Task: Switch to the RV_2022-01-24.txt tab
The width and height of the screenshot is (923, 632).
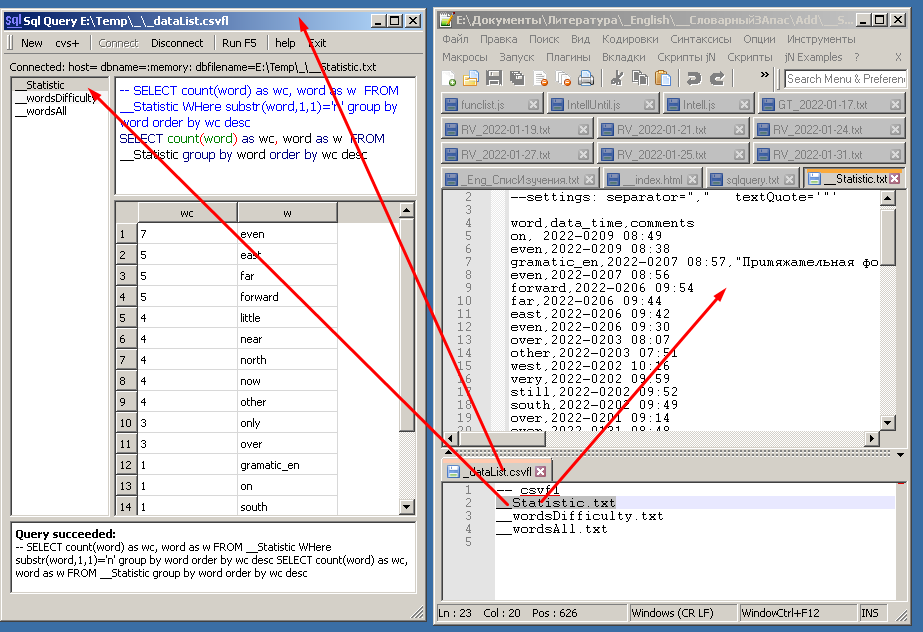Action: click(x=829, y=129)
